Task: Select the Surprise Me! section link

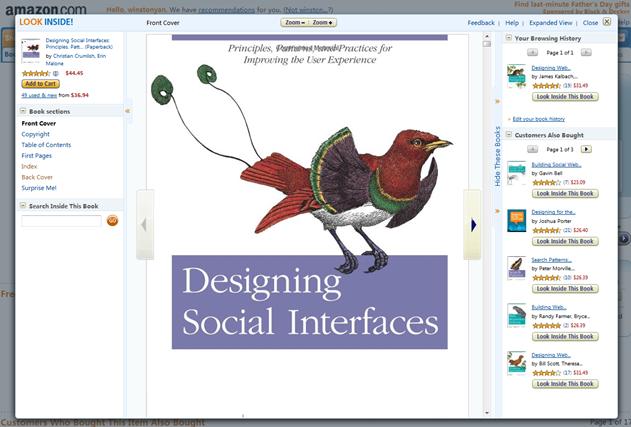Action: click(40, 188)
